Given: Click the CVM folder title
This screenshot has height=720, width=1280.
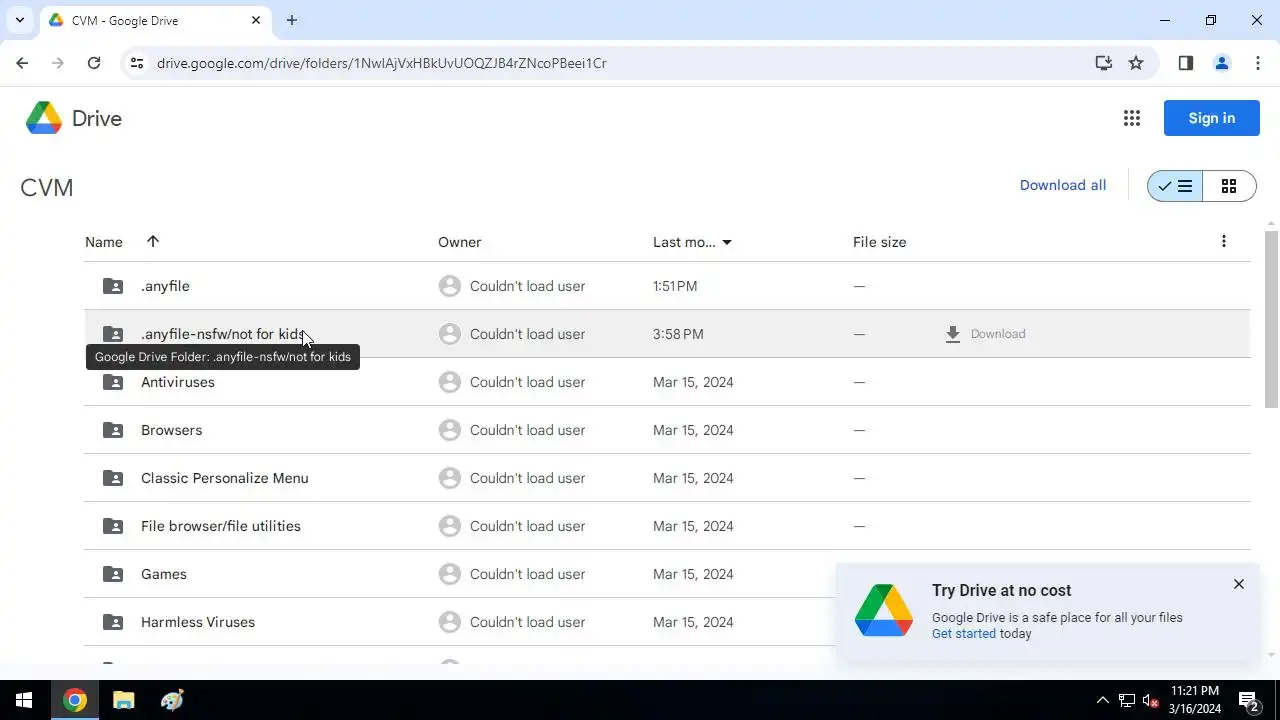Looking at the screenshot, I should click(47, 188).
